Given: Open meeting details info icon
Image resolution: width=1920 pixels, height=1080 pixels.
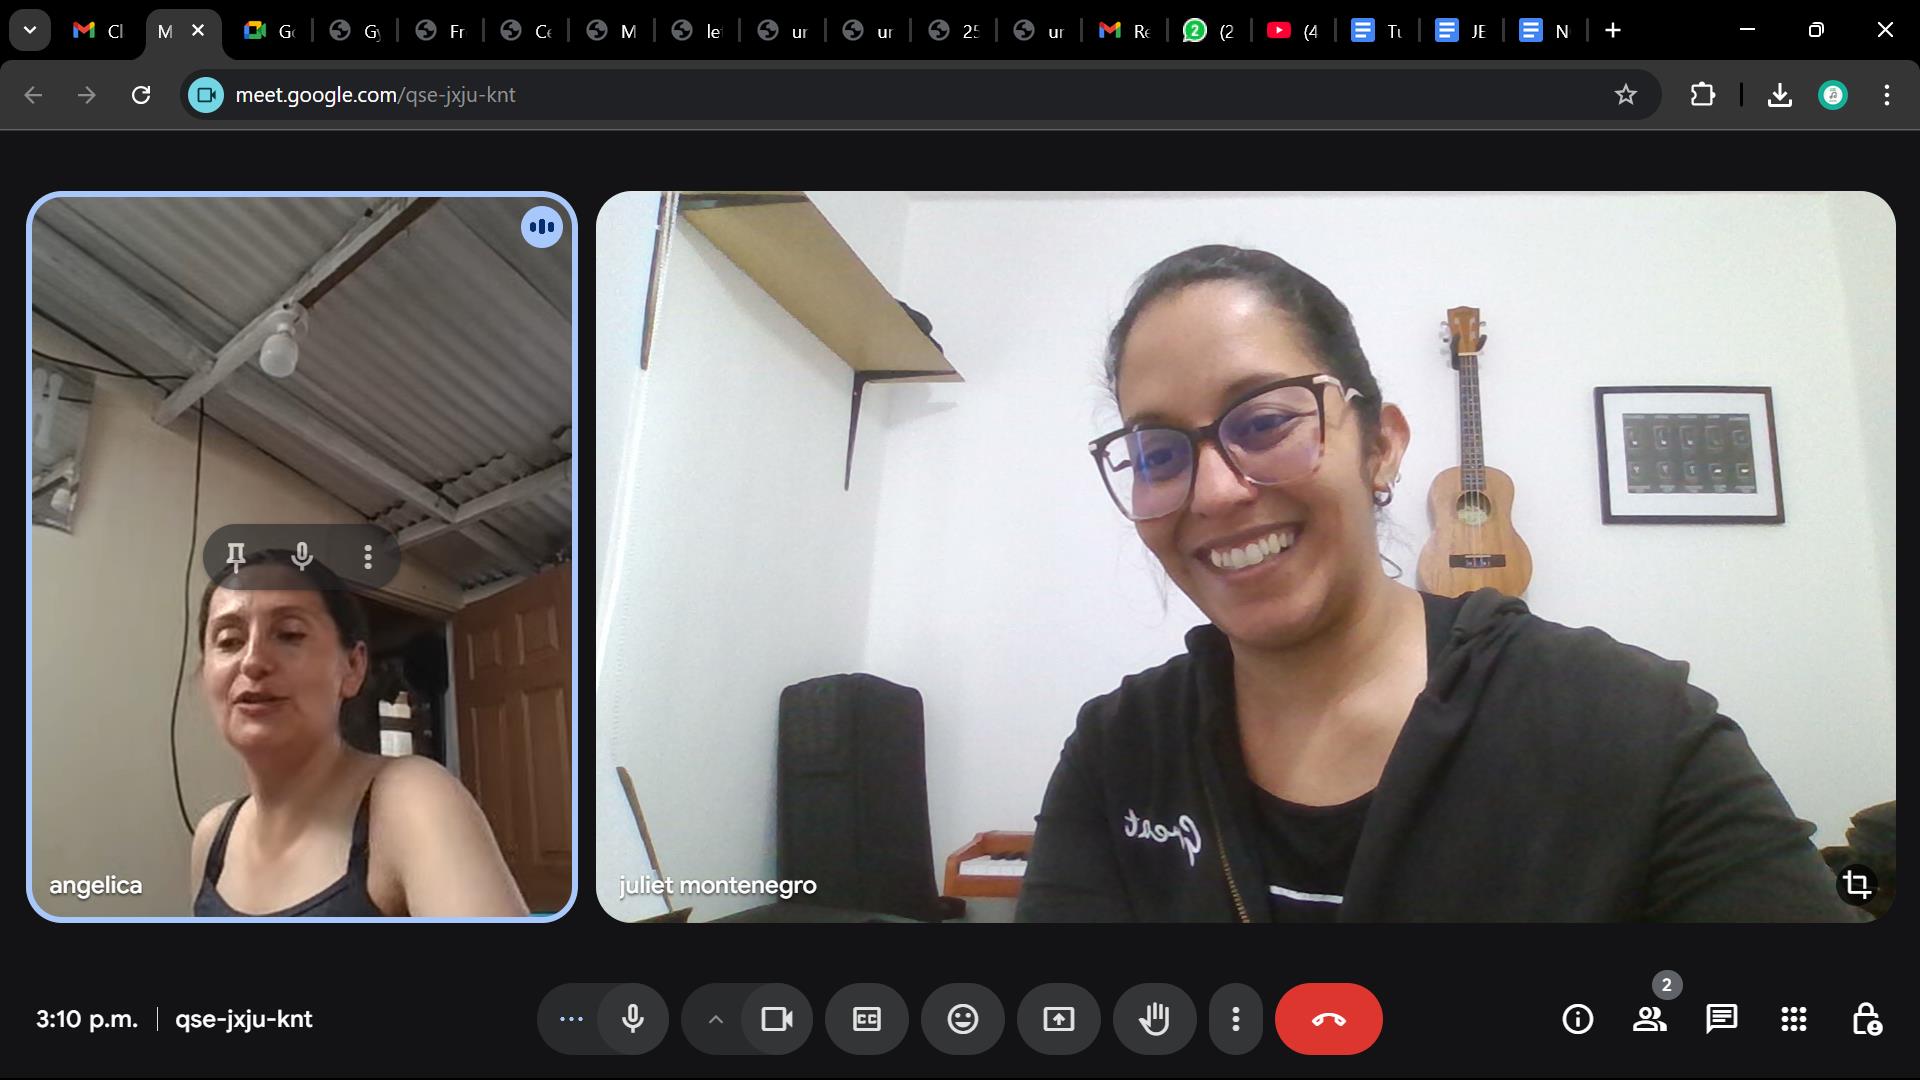Looking at the screenshot, I should coord(1577,1019).
